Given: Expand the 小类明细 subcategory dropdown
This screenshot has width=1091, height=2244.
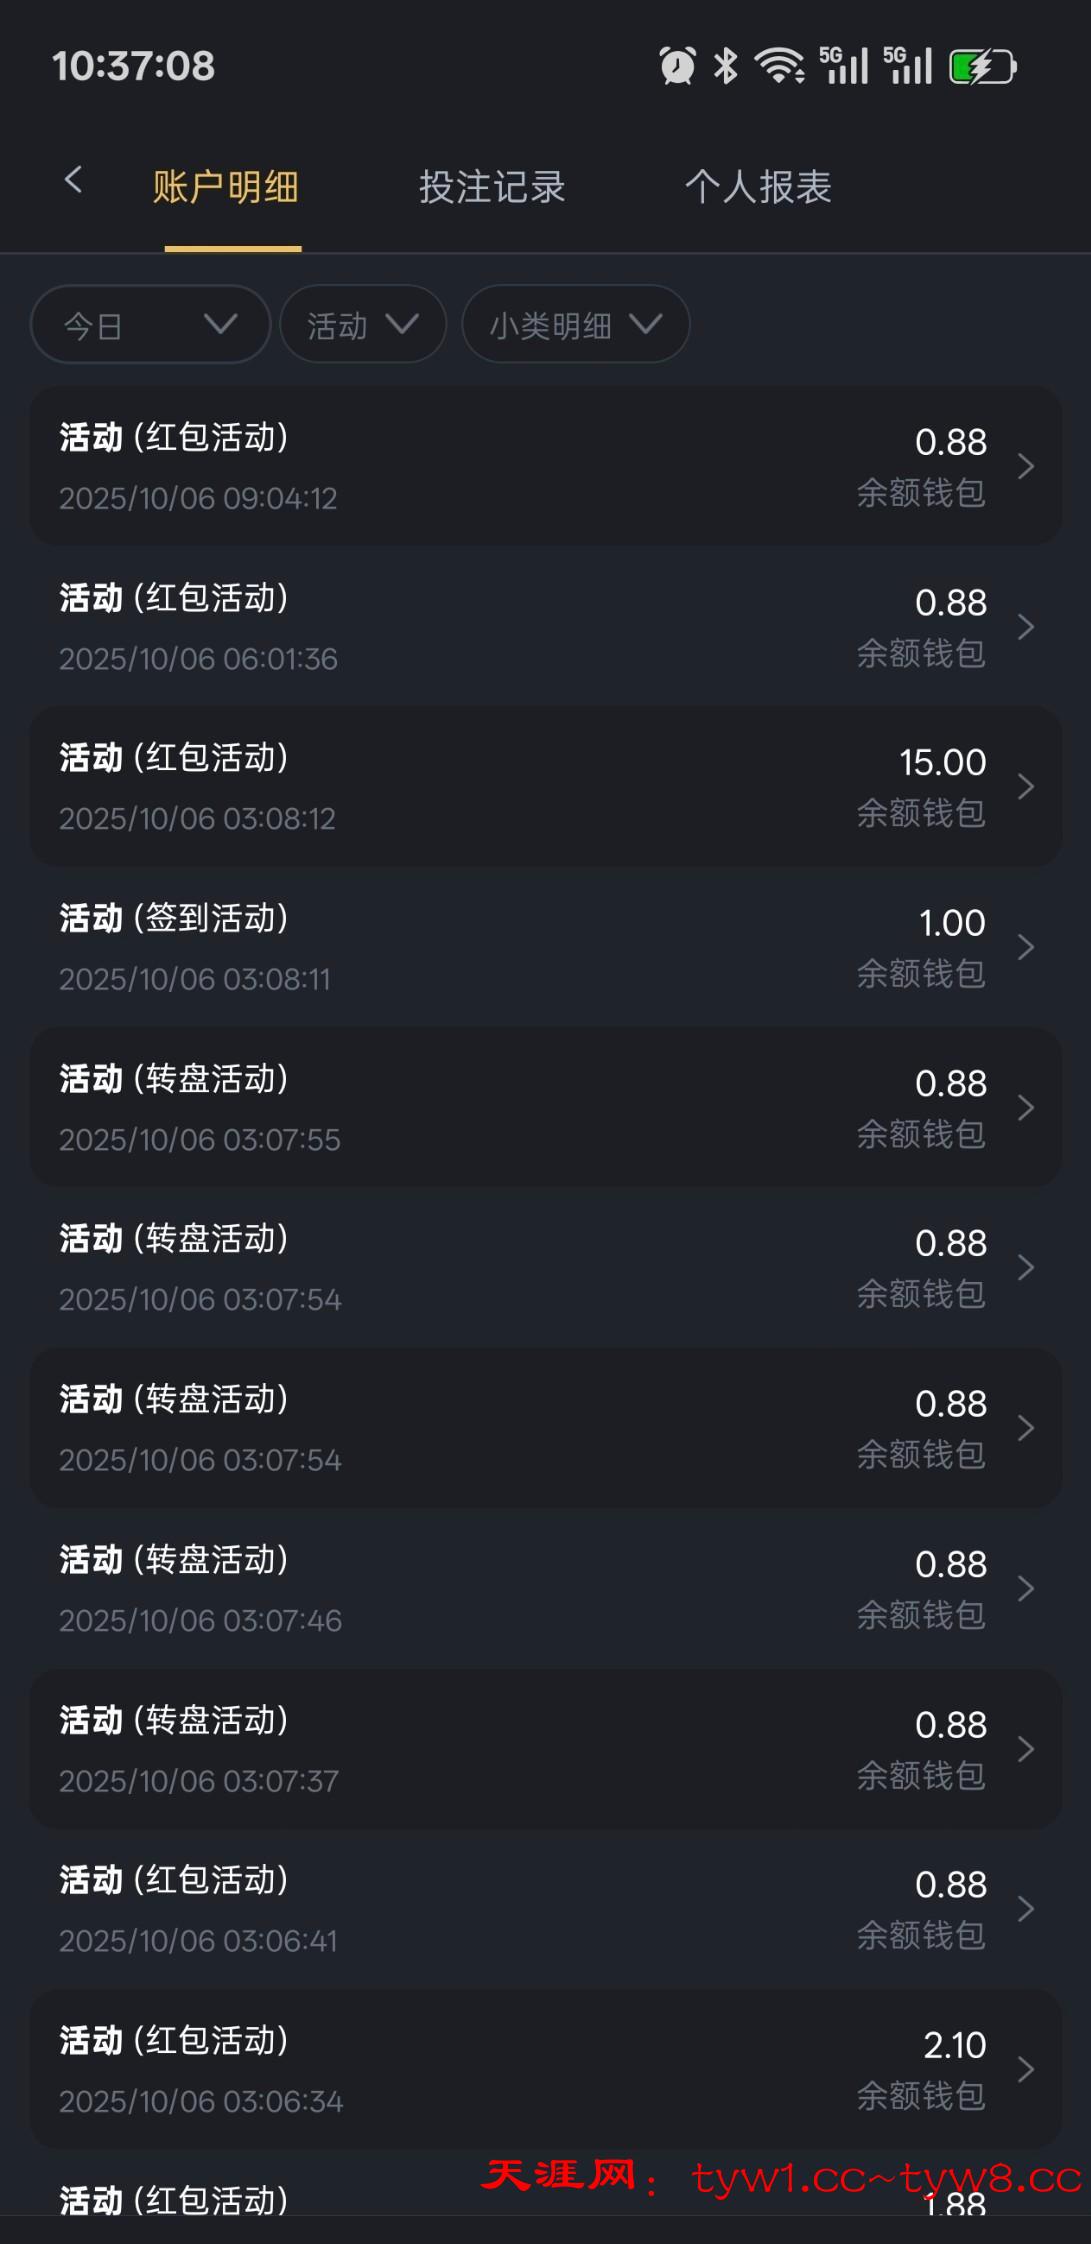Looking at the screenshot, I should (575, 325).
